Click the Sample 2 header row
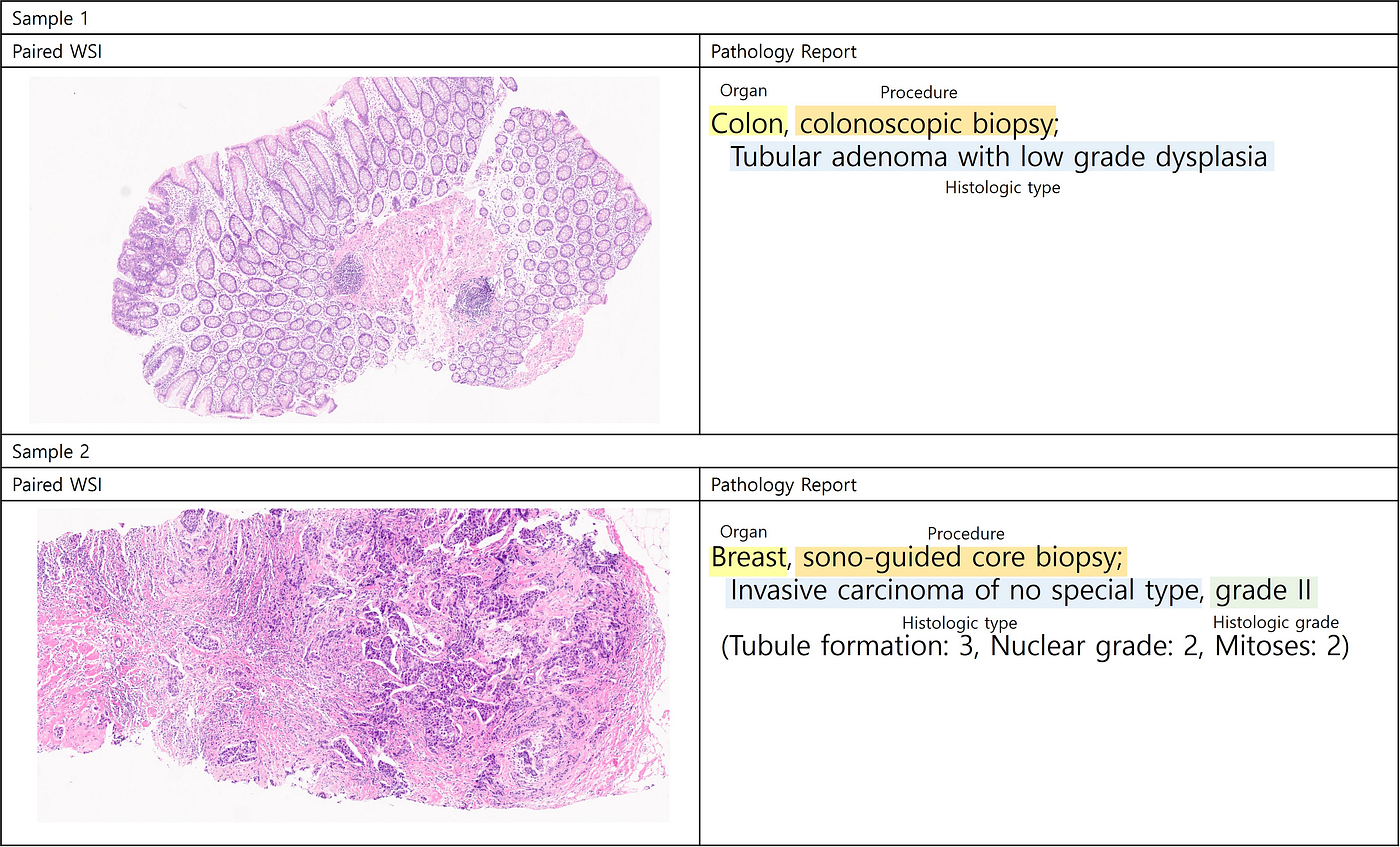Image resolution: width=1400 pixels, height=847 pixels. (700, 451)
